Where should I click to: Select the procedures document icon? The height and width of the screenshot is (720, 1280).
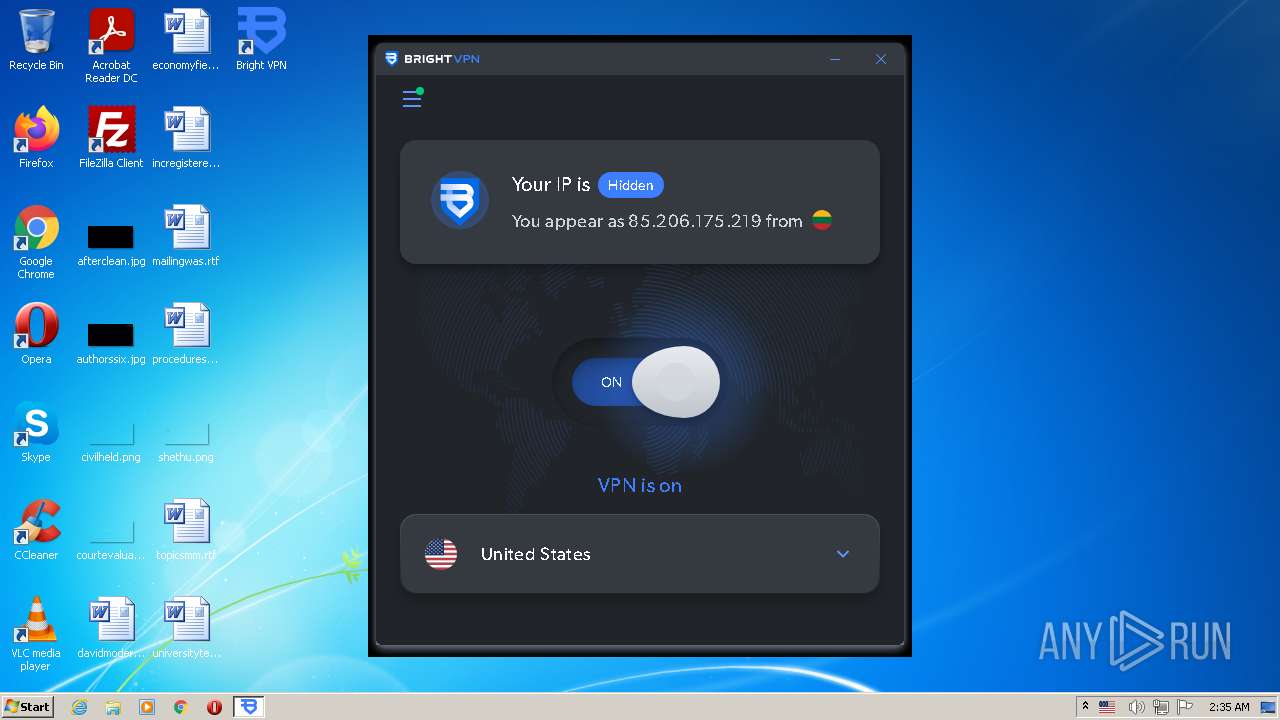[186, 334]
